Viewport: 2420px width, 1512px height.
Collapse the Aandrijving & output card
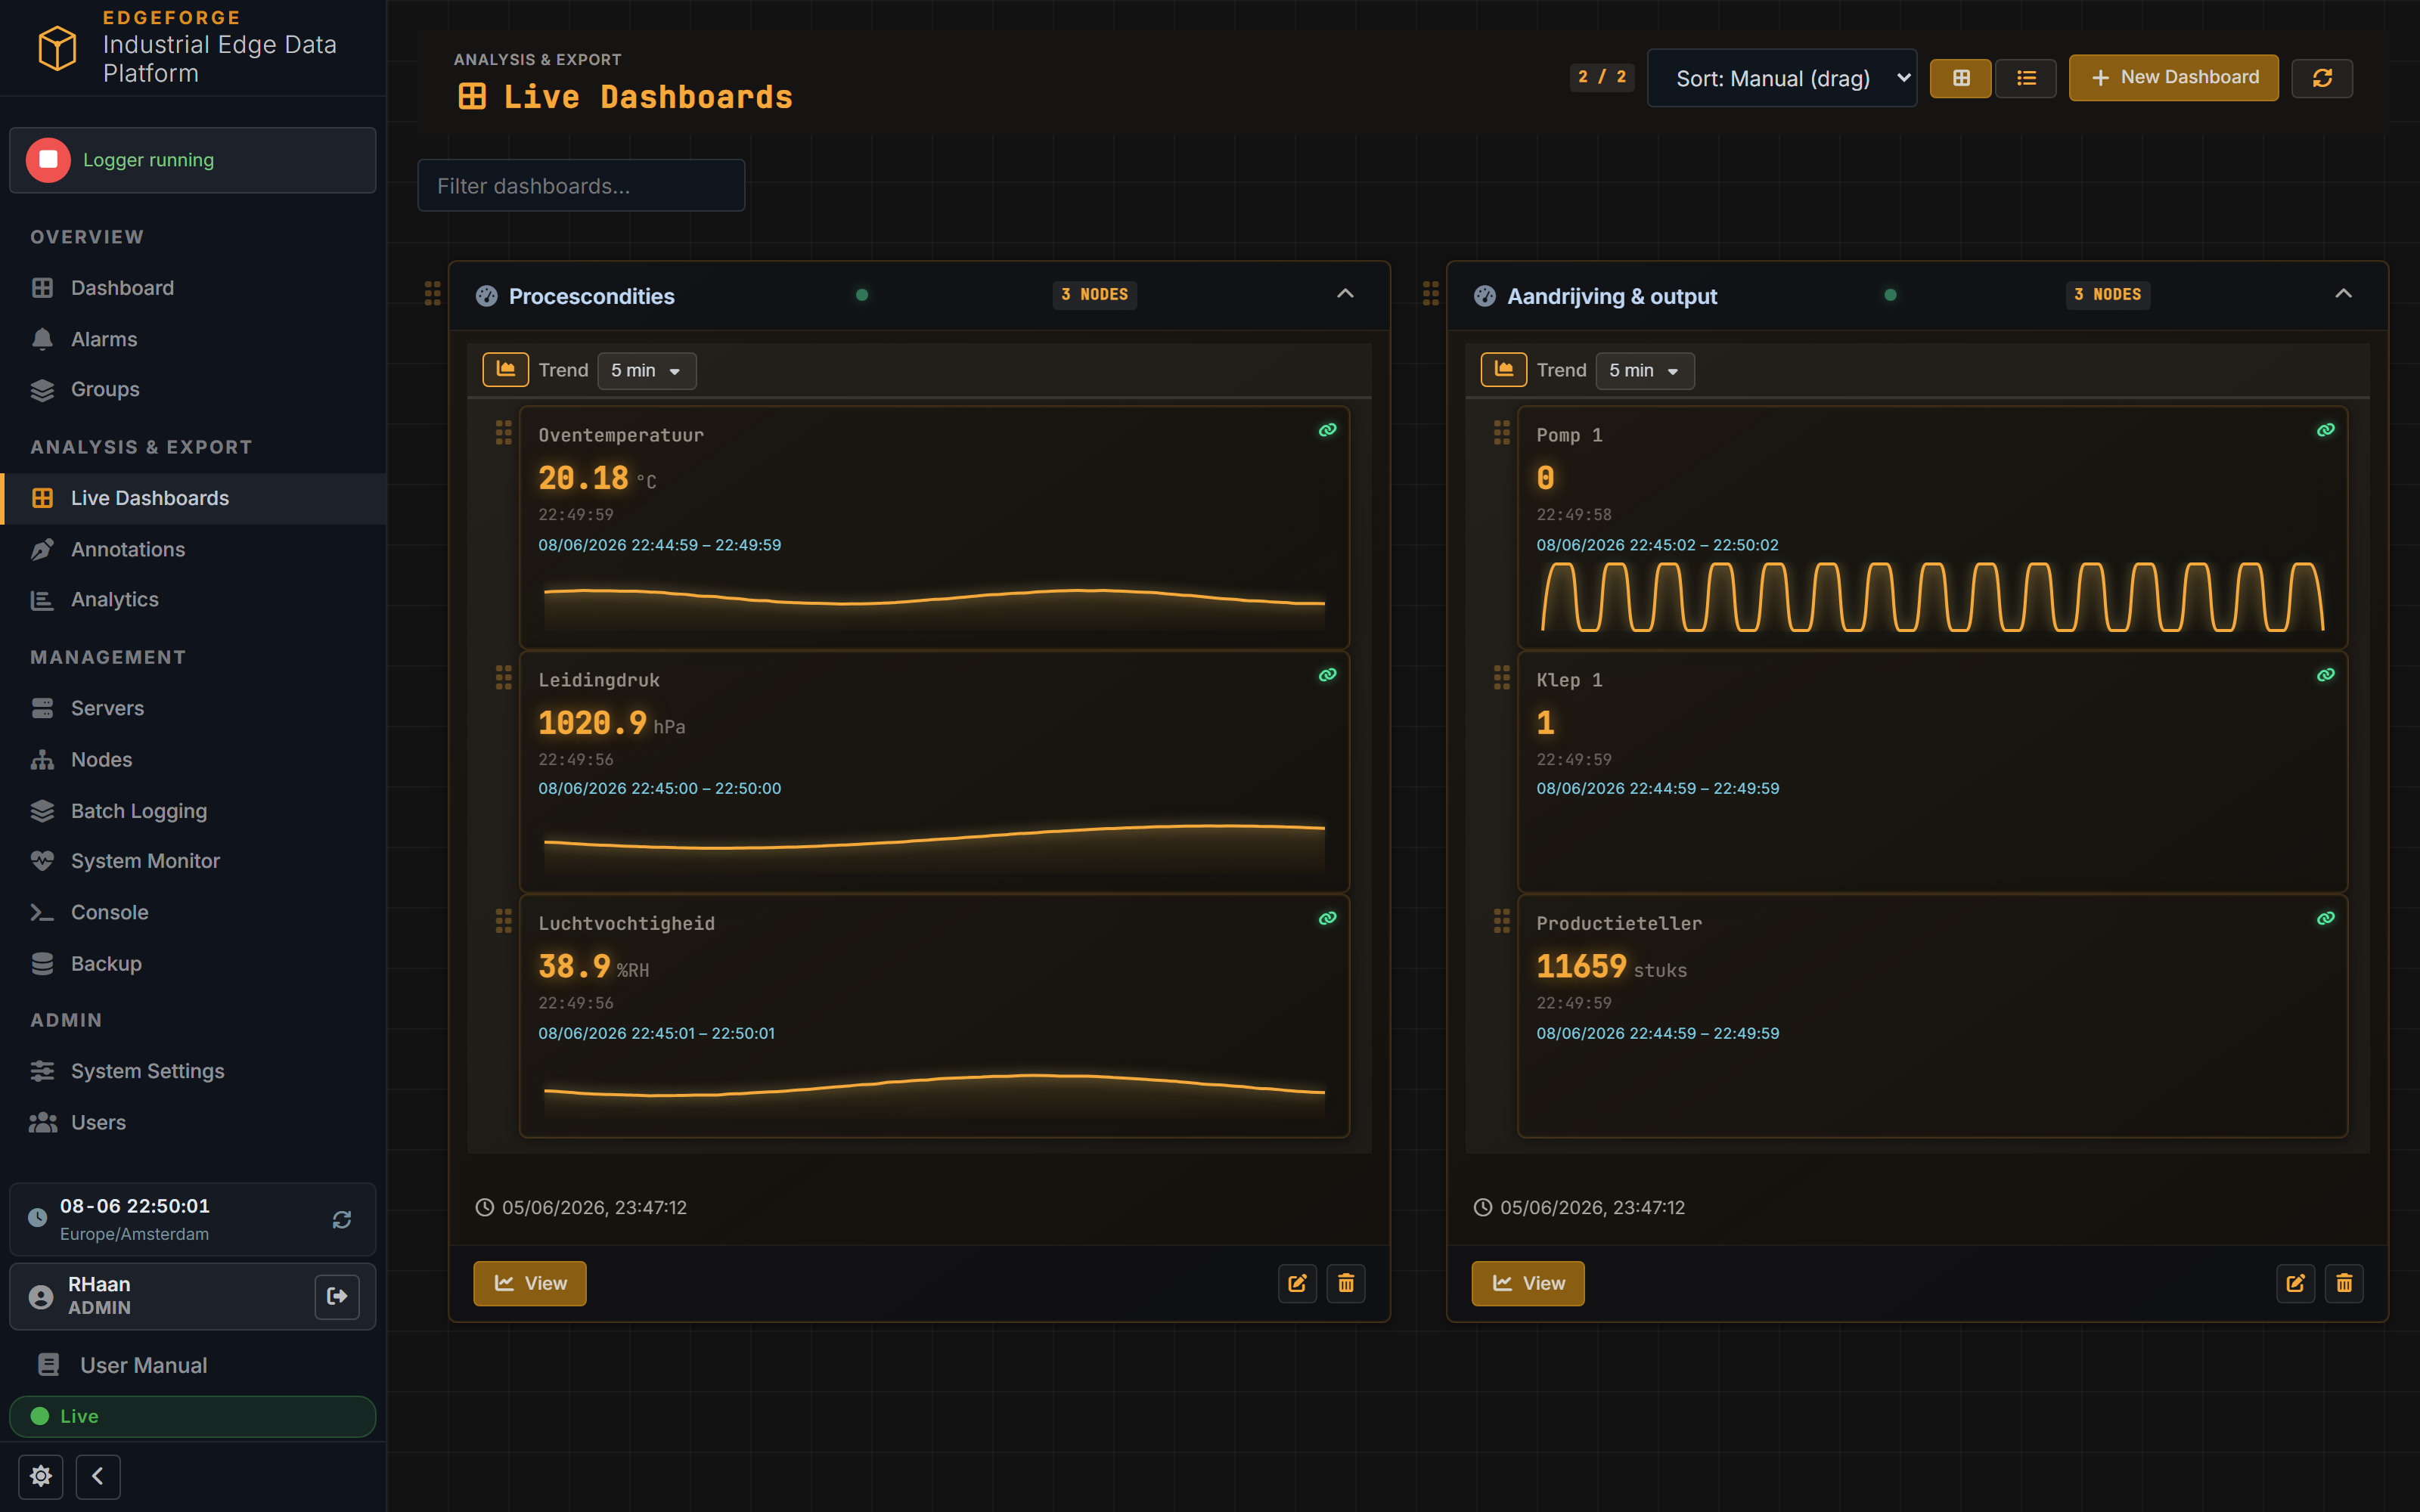(x=2343, y=294)
